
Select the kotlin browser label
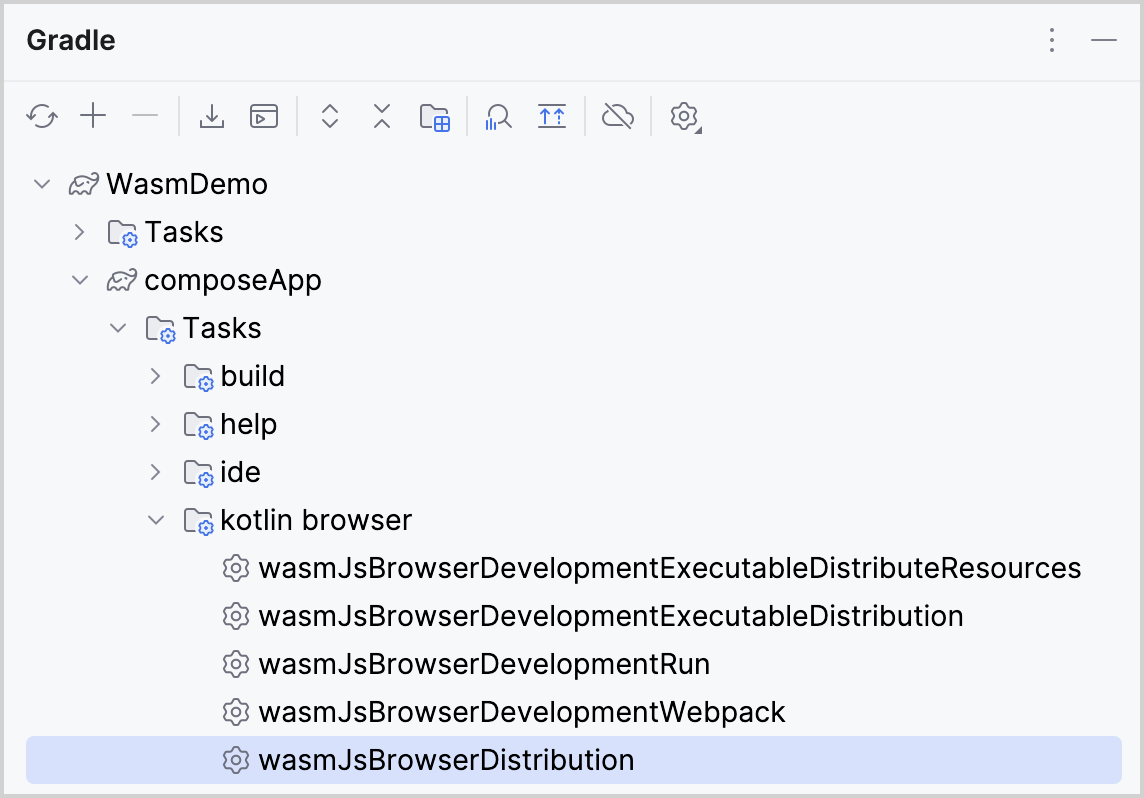click(x=316, y=520)
